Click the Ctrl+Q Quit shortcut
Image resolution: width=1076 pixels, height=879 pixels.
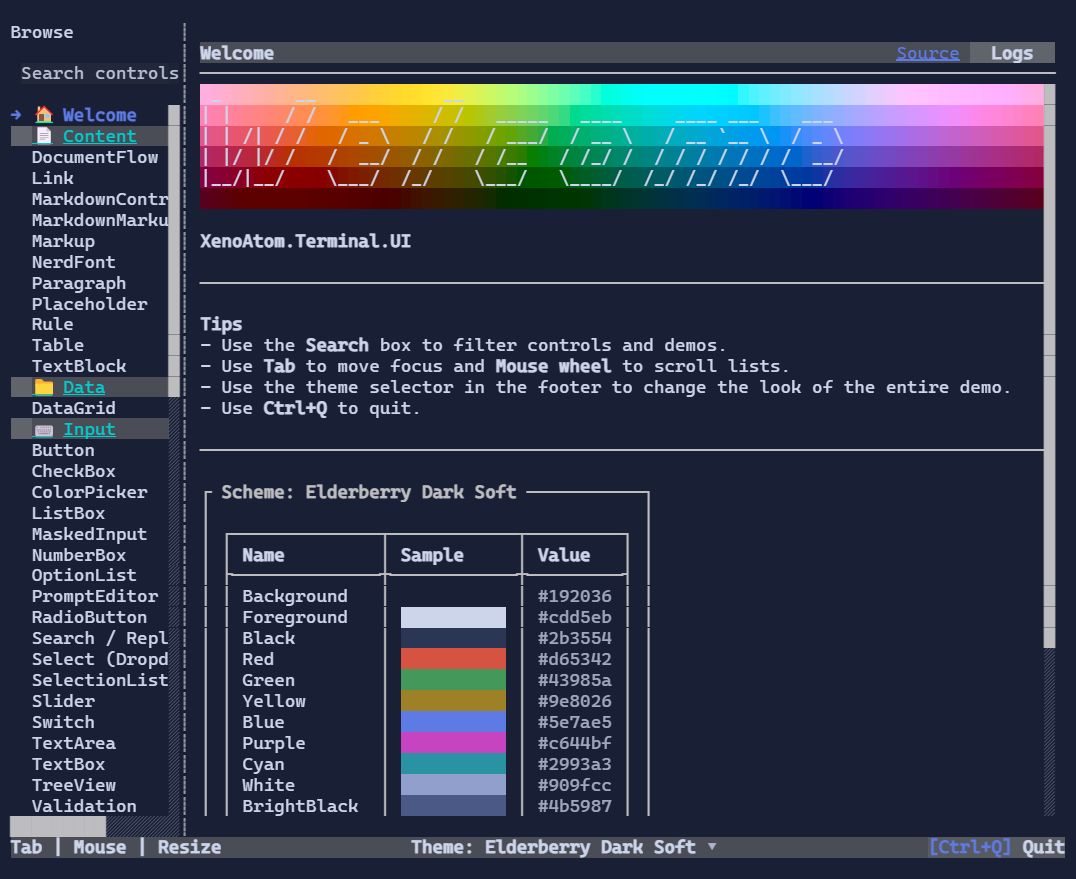tap(996, 847)
